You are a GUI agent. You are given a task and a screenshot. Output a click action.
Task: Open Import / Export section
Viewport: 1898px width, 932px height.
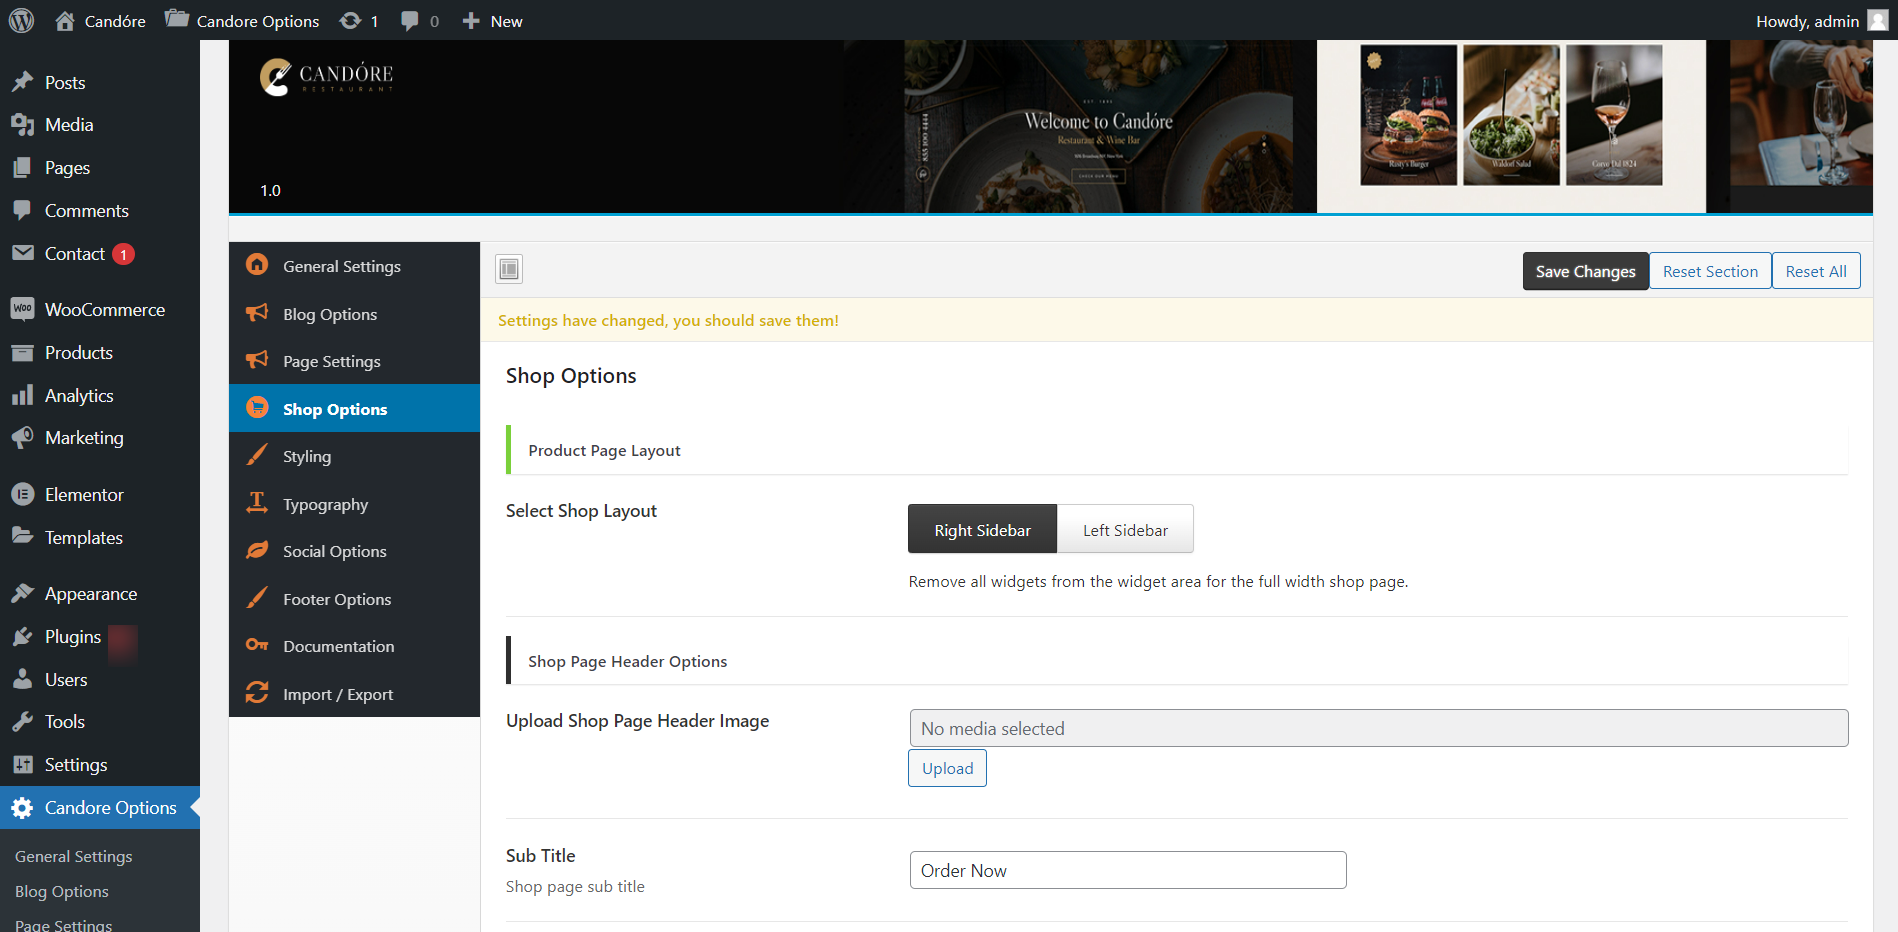tap(337, 694)
